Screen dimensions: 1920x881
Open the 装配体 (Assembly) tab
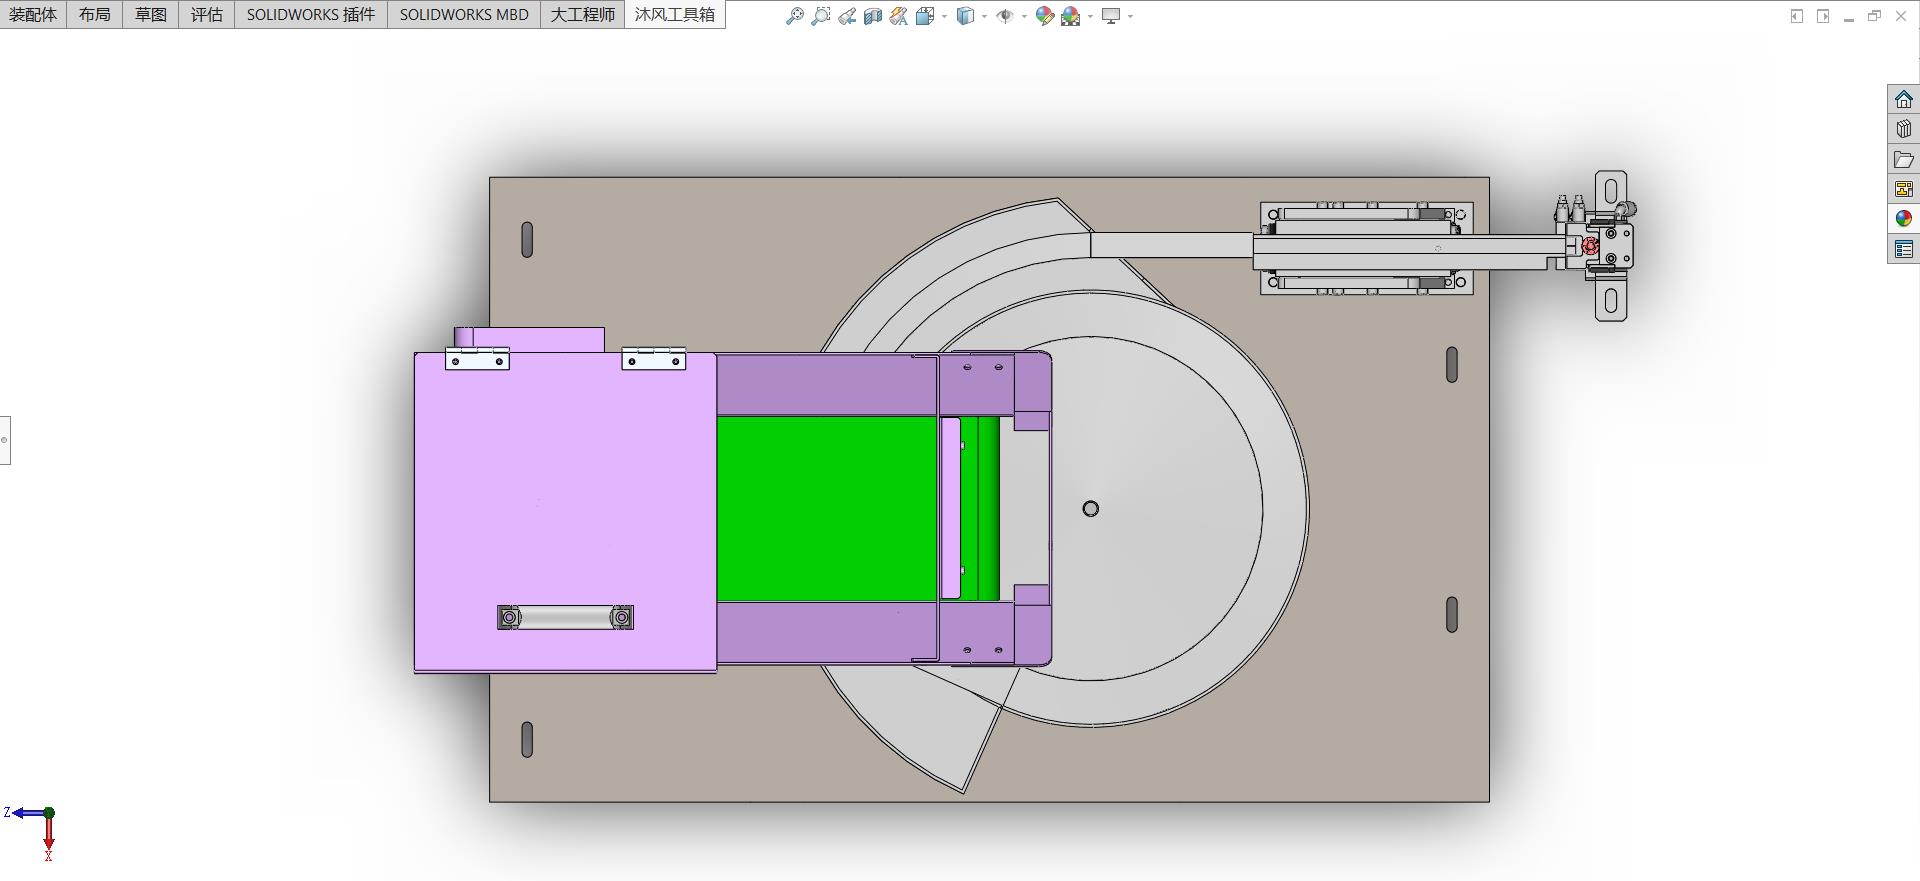coord(33,14)
